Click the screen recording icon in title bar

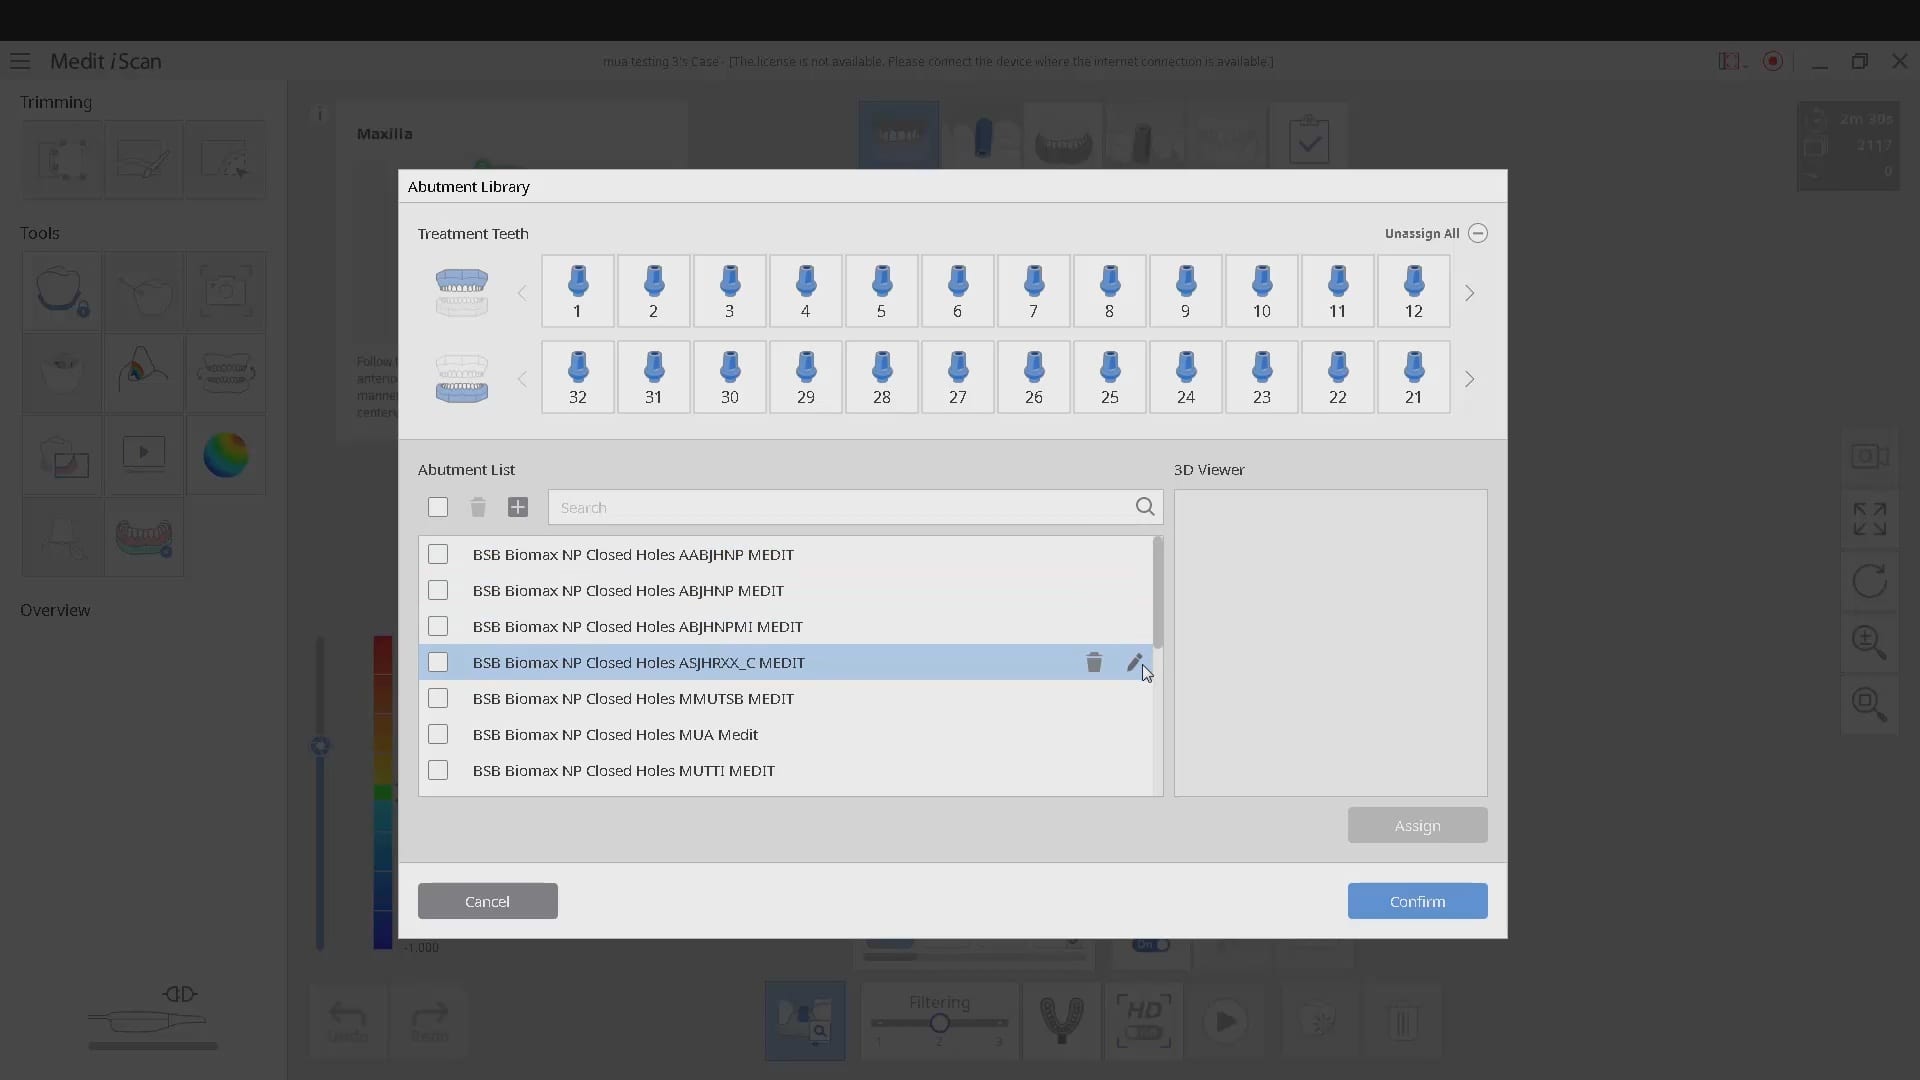click(1773, 61)
